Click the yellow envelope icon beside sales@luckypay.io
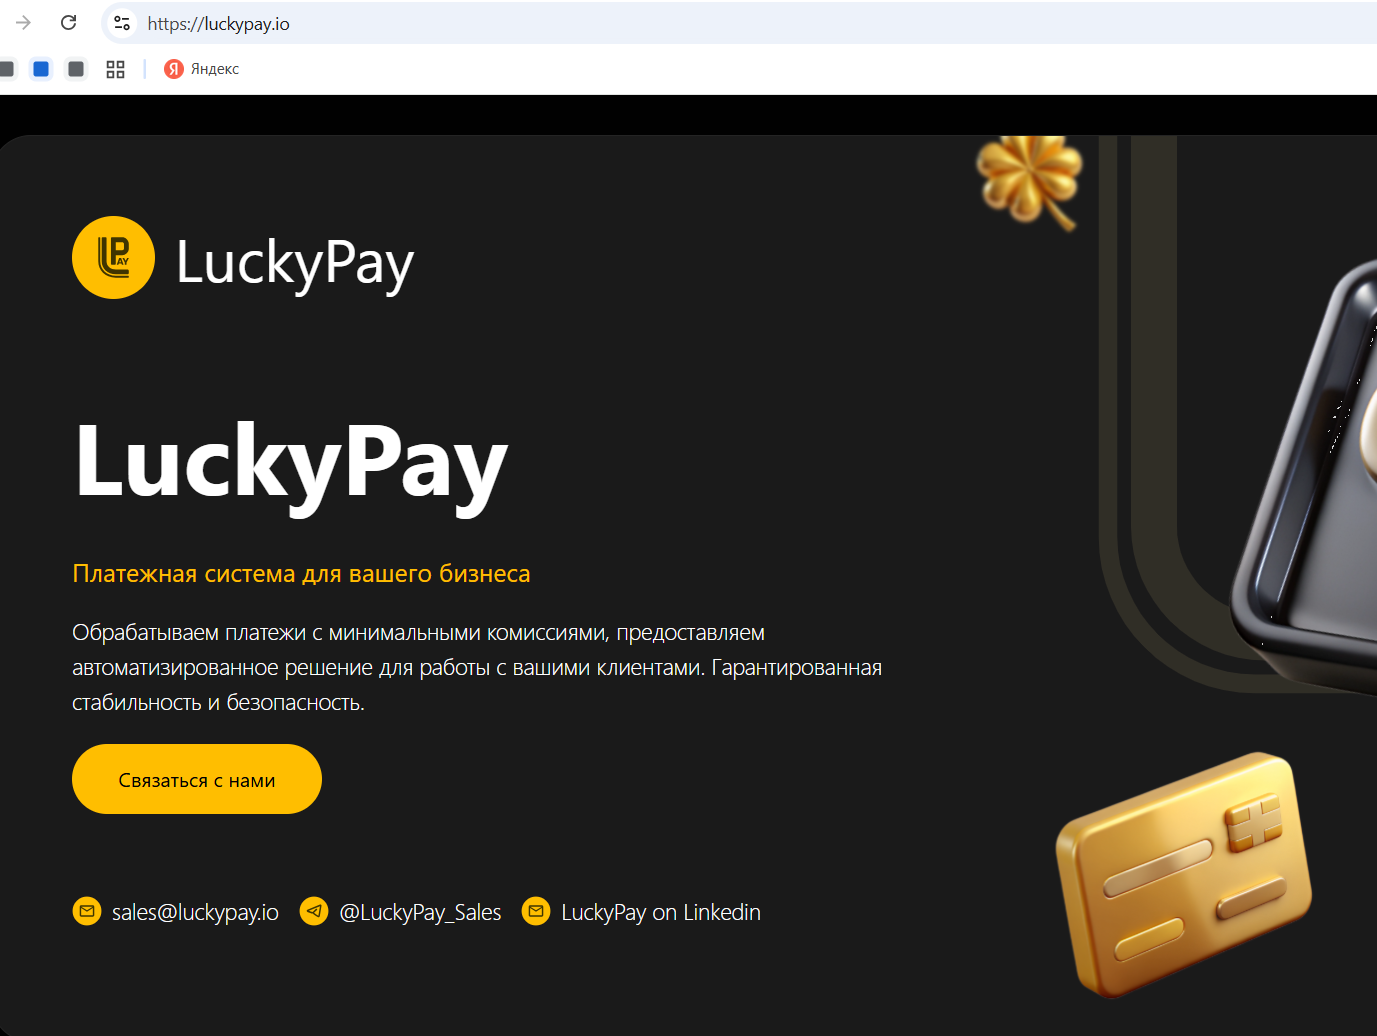Image resolution: width=1377 pixels, height=1036 pixels. tap(87, 911)
